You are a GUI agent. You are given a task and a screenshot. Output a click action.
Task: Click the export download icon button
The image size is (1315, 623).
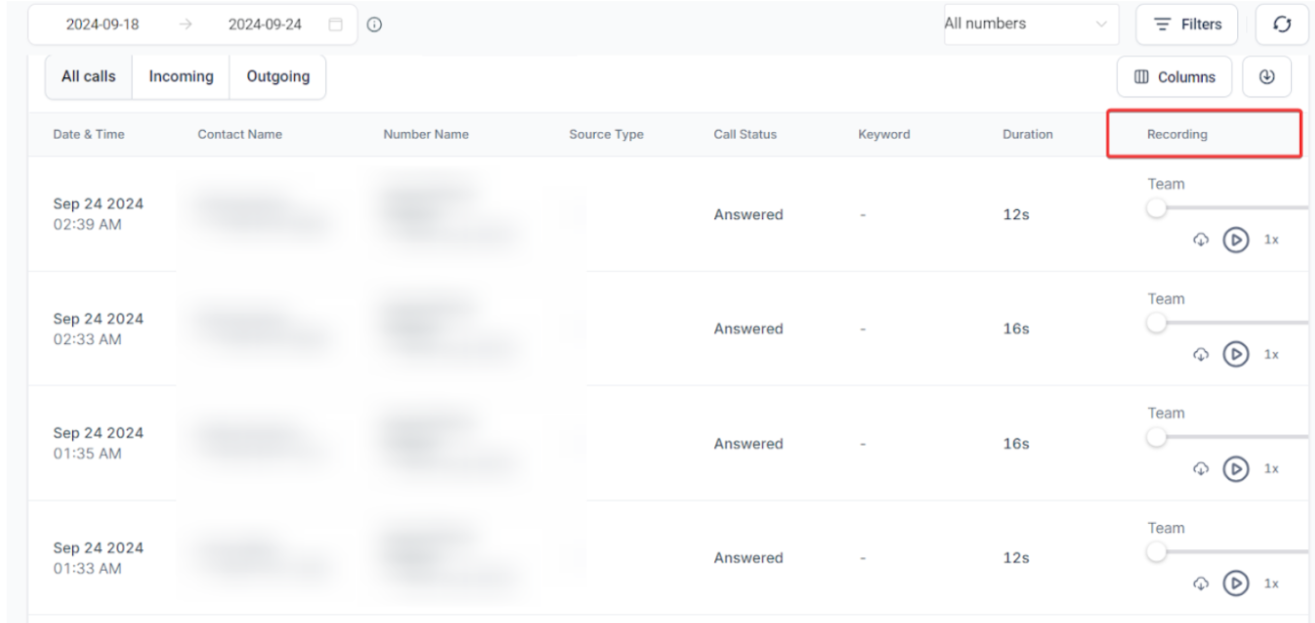pyautogui.click(x=1267, y=77)
